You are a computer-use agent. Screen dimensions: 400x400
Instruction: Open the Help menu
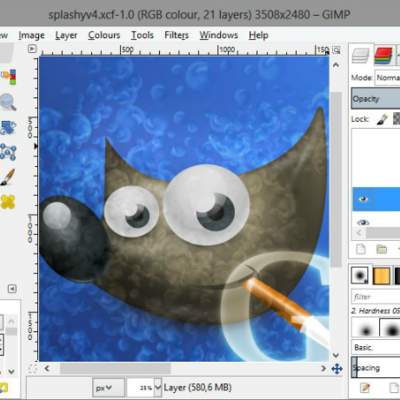258,35
